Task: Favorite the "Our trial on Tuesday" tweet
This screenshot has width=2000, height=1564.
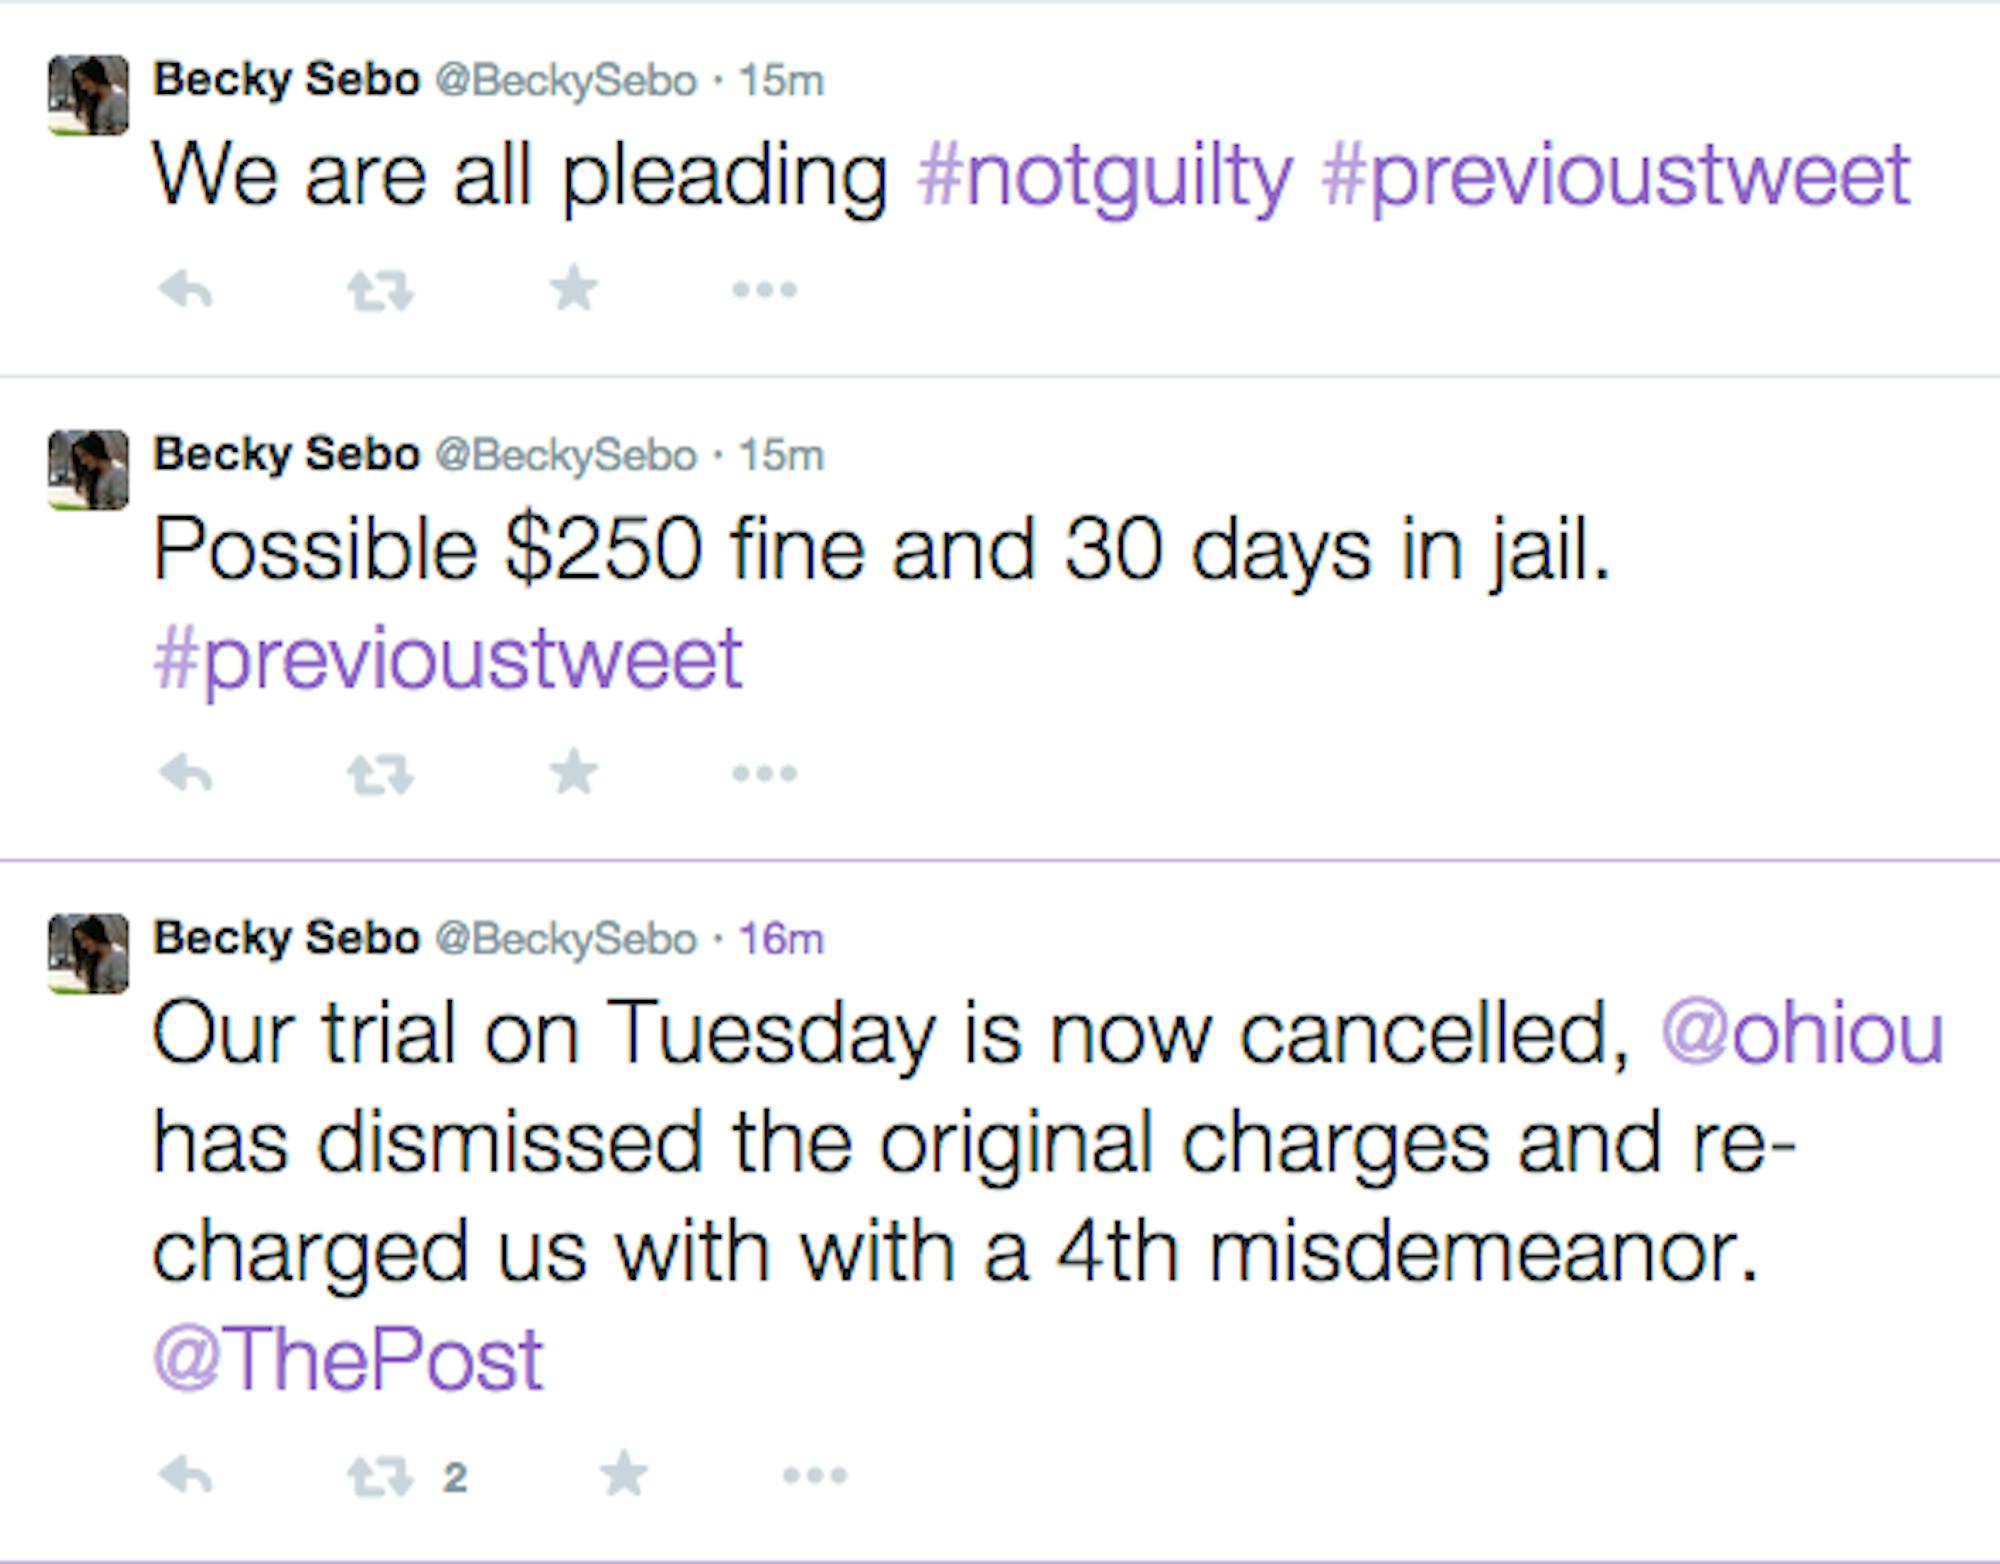Action: click(624, 1475)
